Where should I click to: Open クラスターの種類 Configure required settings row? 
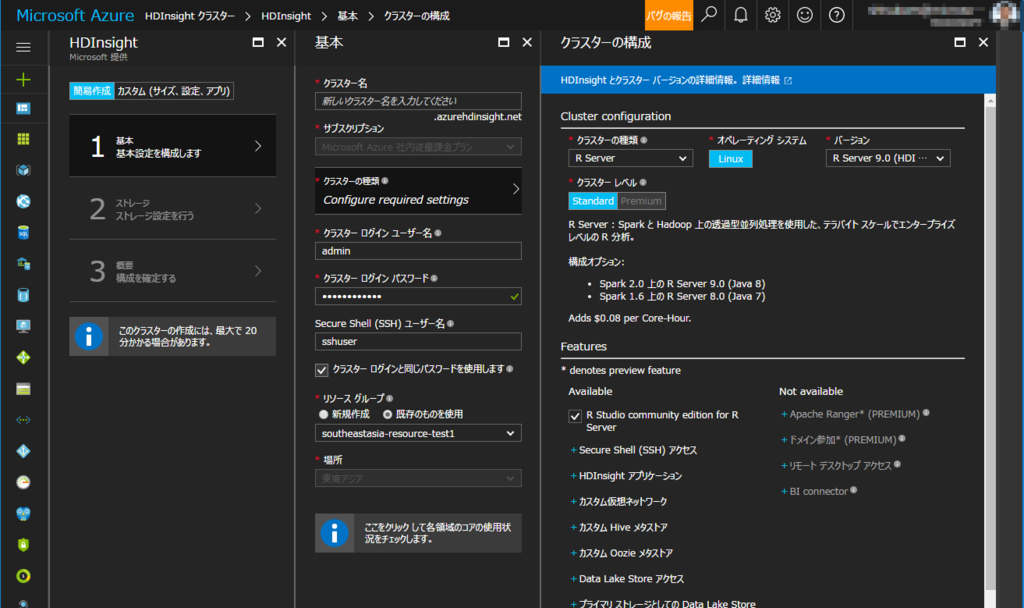(418, 191)
